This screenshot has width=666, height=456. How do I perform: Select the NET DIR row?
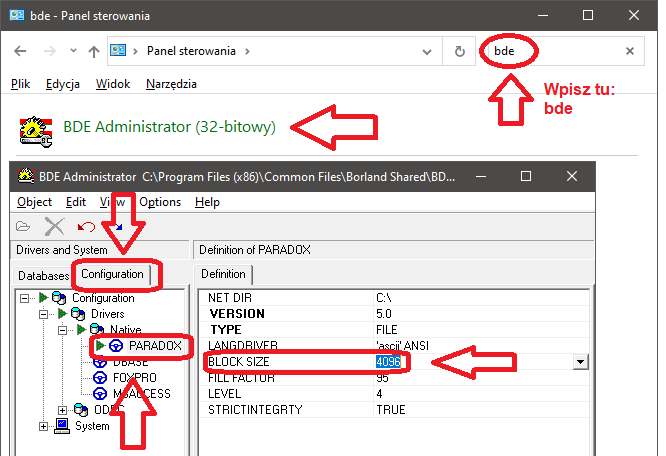(394, 298)
